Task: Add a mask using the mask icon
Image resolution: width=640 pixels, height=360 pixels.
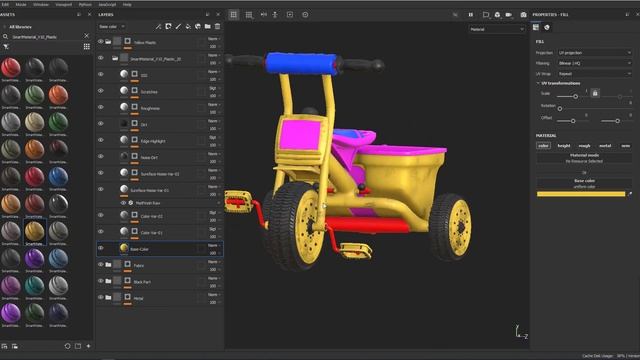Action: (168, 27)
